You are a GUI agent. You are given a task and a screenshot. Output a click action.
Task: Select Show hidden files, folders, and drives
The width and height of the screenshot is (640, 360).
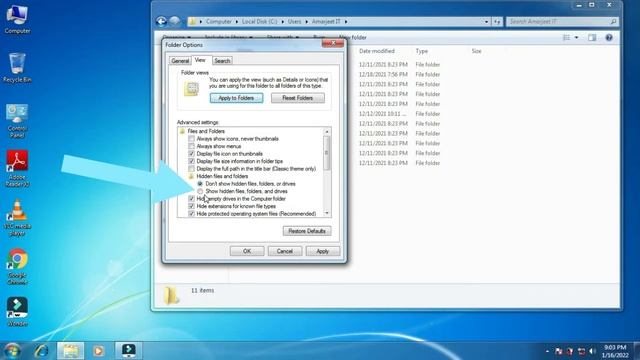click(x=200, y=191)
